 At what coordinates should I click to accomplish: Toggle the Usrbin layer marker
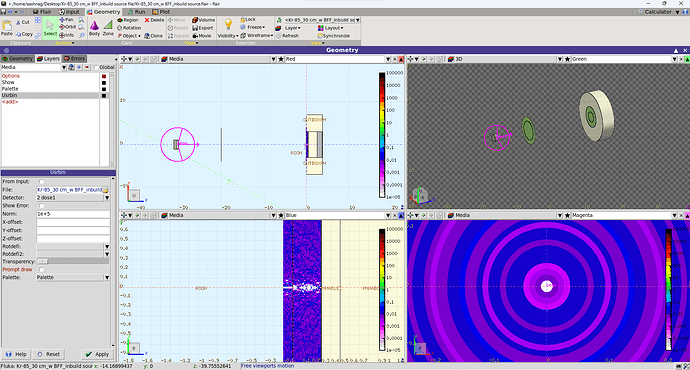104,95
